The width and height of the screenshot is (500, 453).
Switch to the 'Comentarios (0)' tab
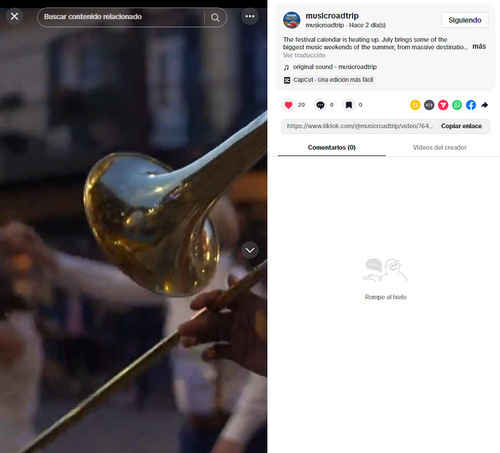point(332,147)
